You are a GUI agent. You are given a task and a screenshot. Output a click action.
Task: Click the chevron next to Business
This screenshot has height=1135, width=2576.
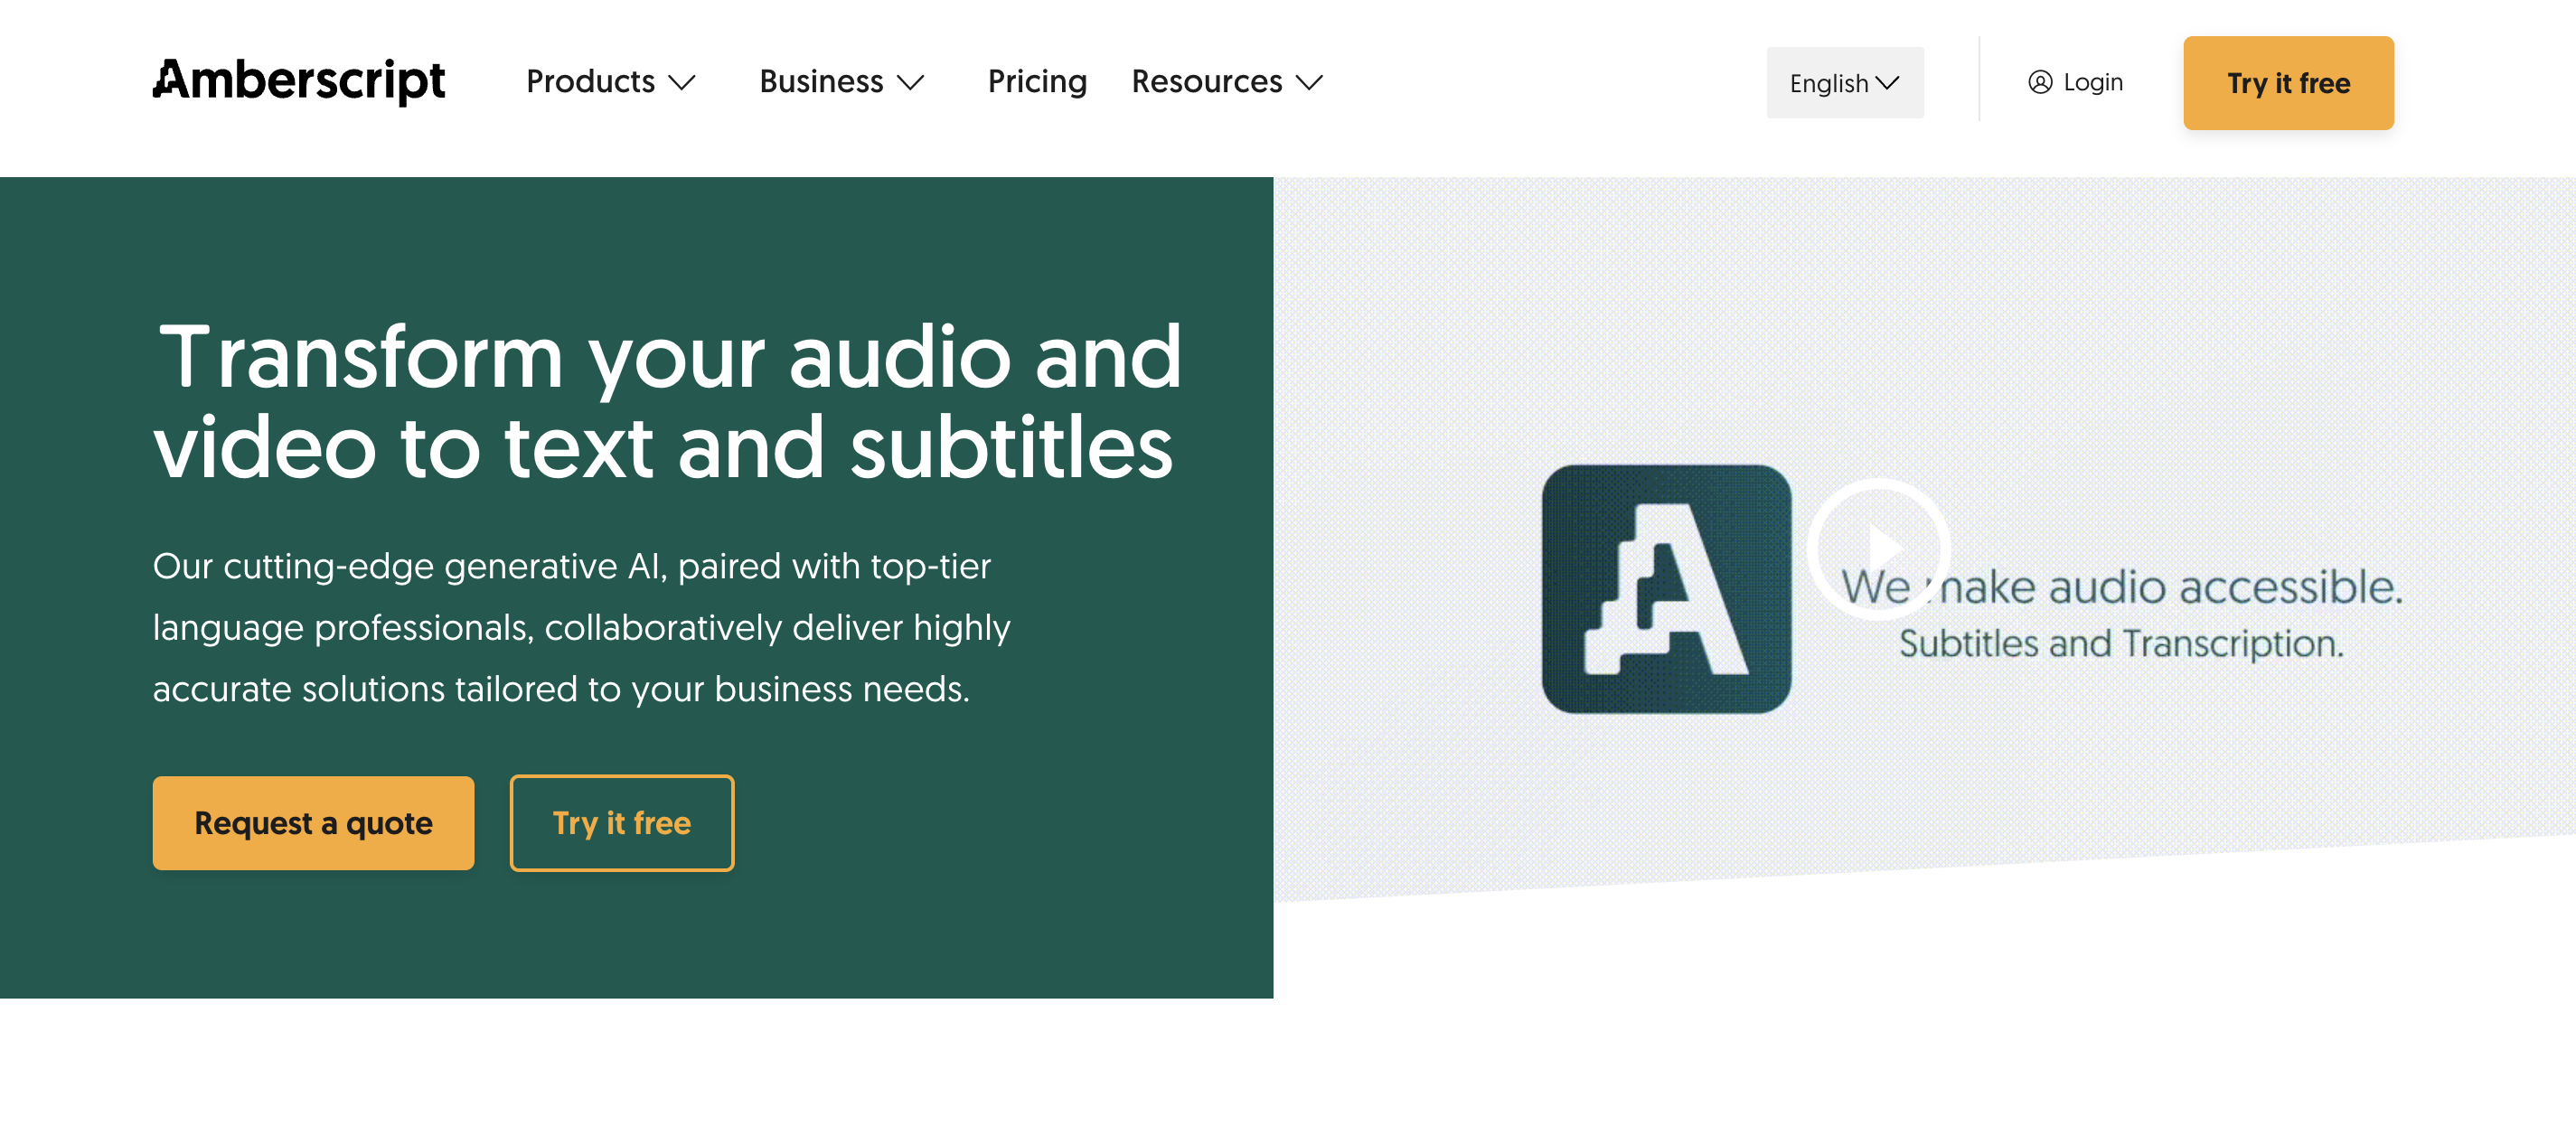click(910, 82)
